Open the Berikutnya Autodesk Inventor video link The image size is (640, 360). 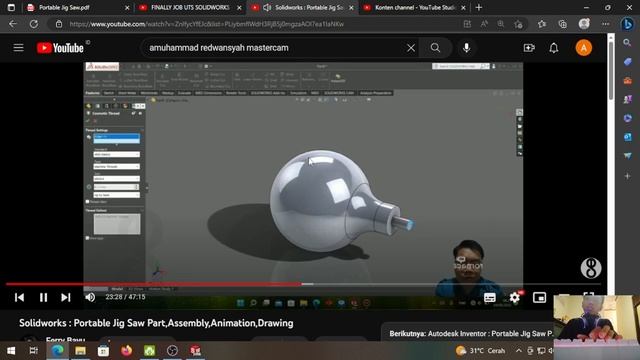click(x=471, y=333)
